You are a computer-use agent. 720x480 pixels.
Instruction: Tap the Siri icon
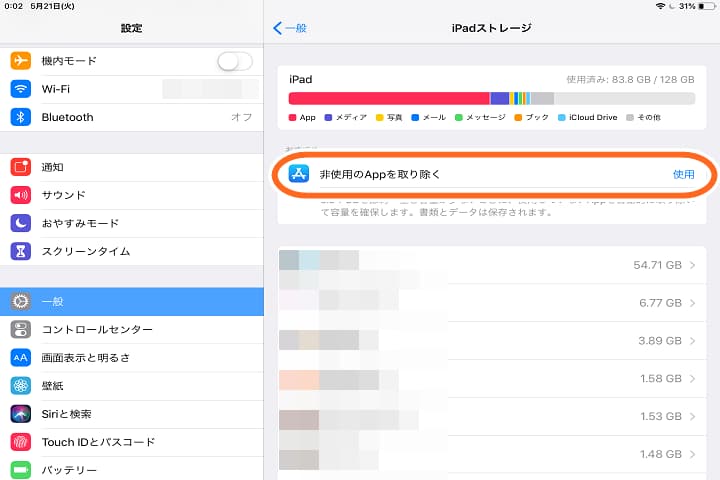21,414
